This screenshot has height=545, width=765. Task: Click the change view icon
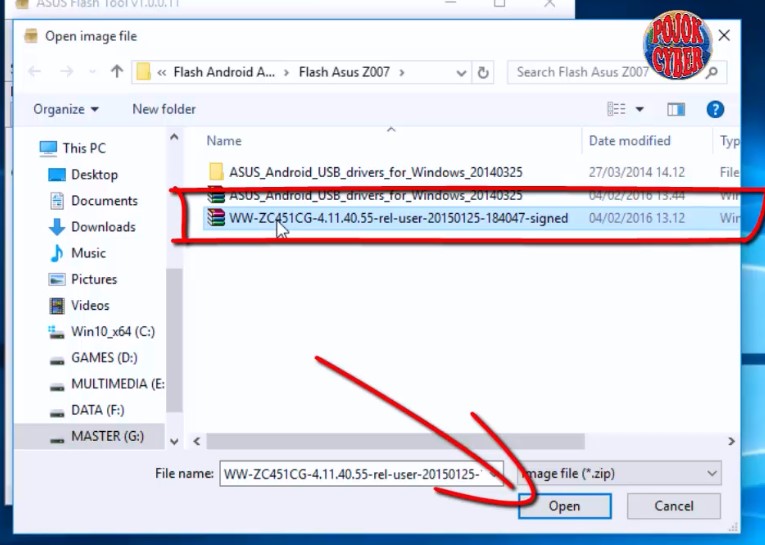tap(616, 109)
